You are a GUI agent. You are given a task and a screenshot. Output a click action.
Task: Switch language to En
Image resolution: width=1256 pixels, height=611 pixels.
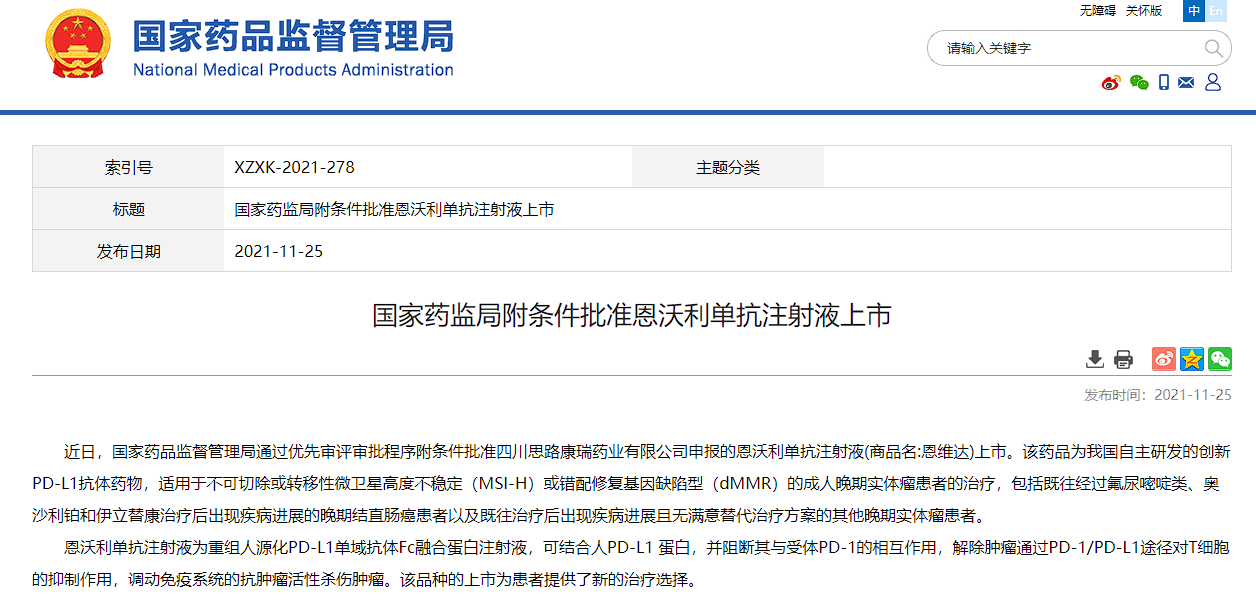click(x=1216, y=11)
